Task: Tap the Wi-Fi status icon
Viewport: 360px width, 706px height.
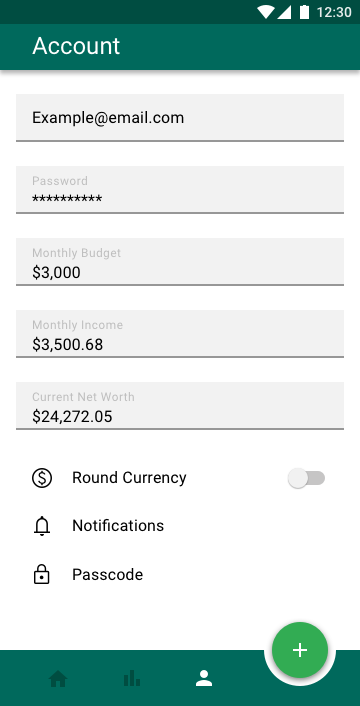Action: pyautogui.click(x=266, y=12)
